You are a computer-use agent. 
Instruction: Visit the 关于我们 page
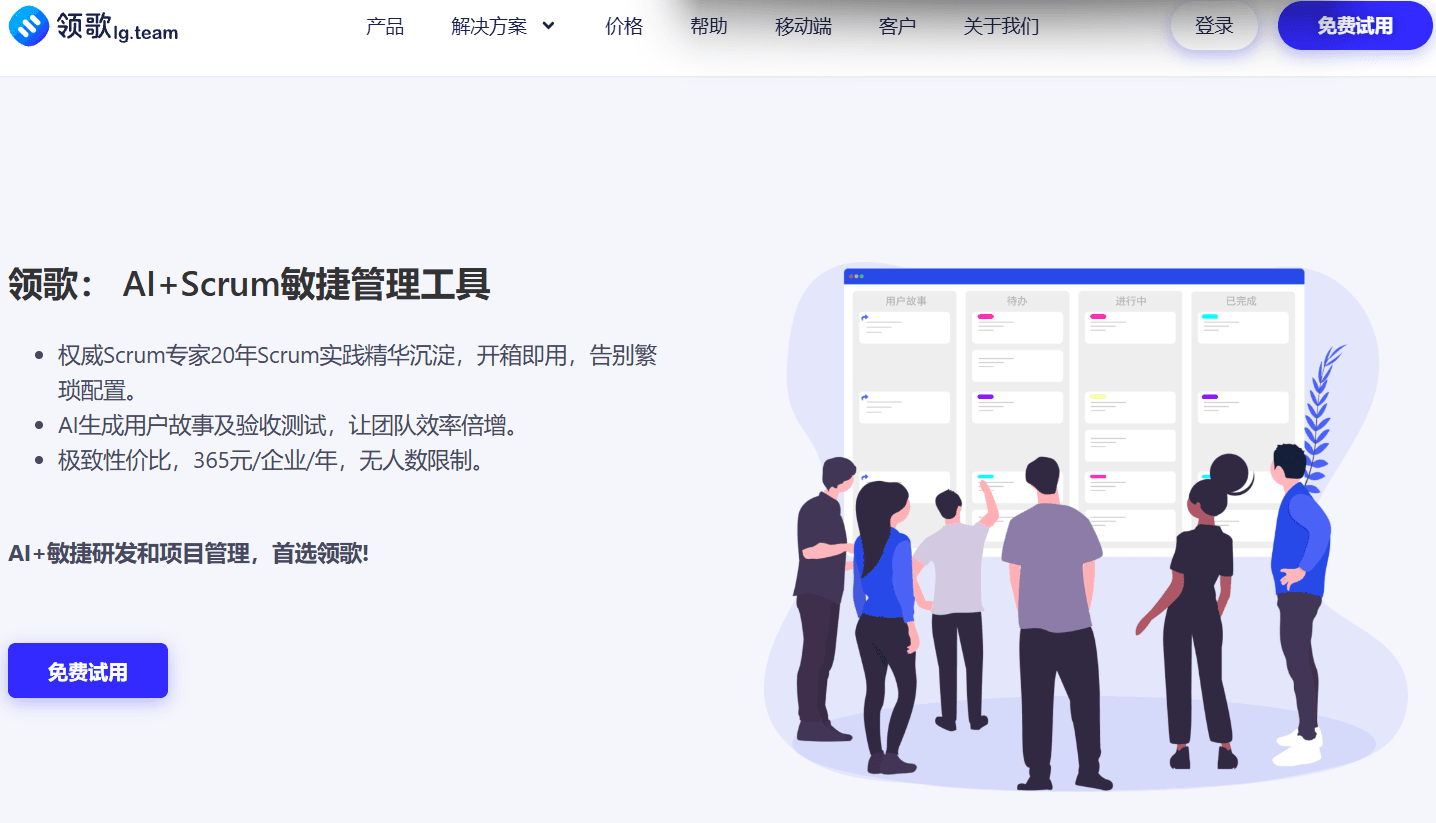(1001, 27)
